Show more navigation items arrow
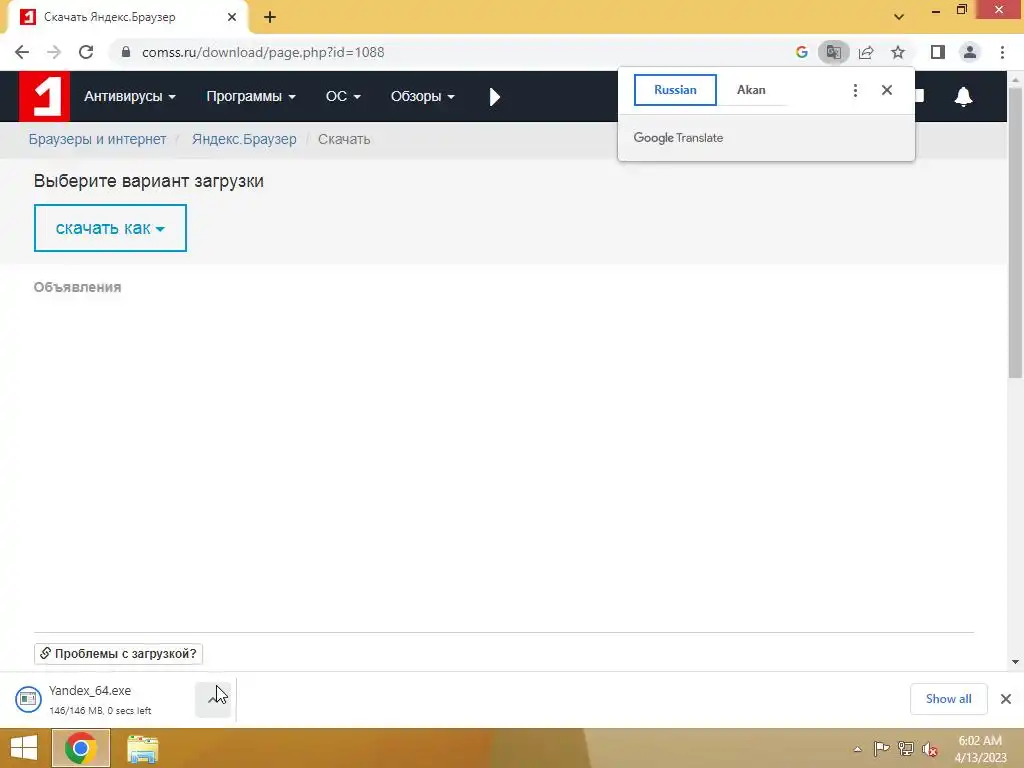The height and width of the screenshot is (768, 1024). (494, 97)
